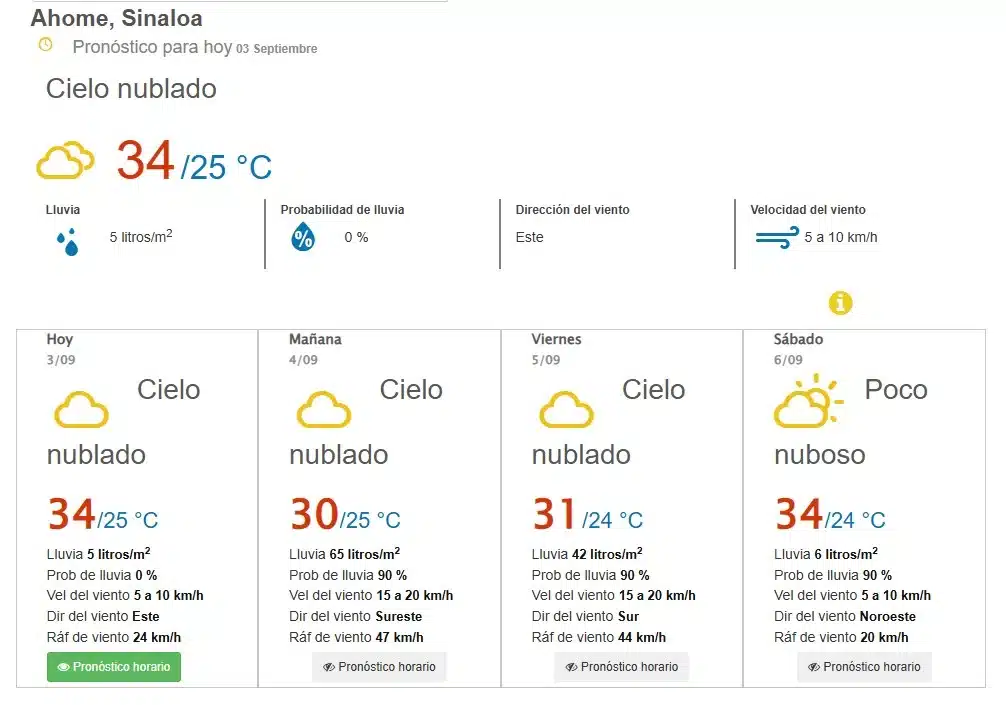View Pronóstico horario for Sábado
This screenshot has height=705, width=1006.
[864, 667]
